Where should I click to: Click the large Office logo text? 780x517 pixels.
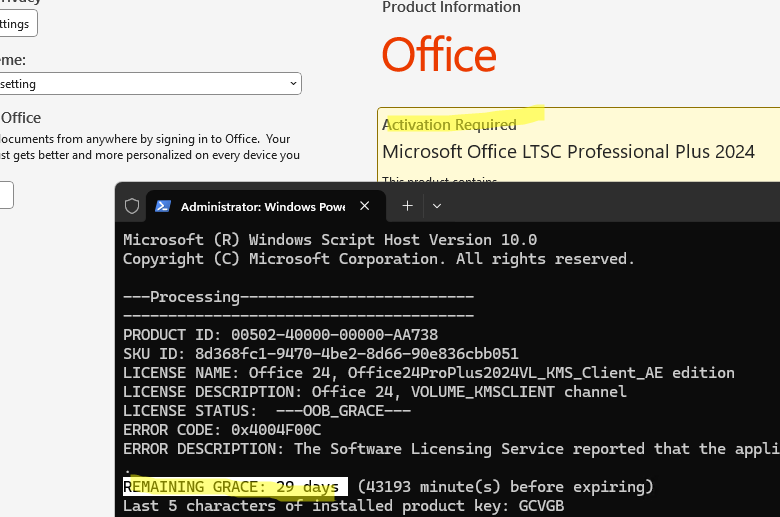(439, 57)
